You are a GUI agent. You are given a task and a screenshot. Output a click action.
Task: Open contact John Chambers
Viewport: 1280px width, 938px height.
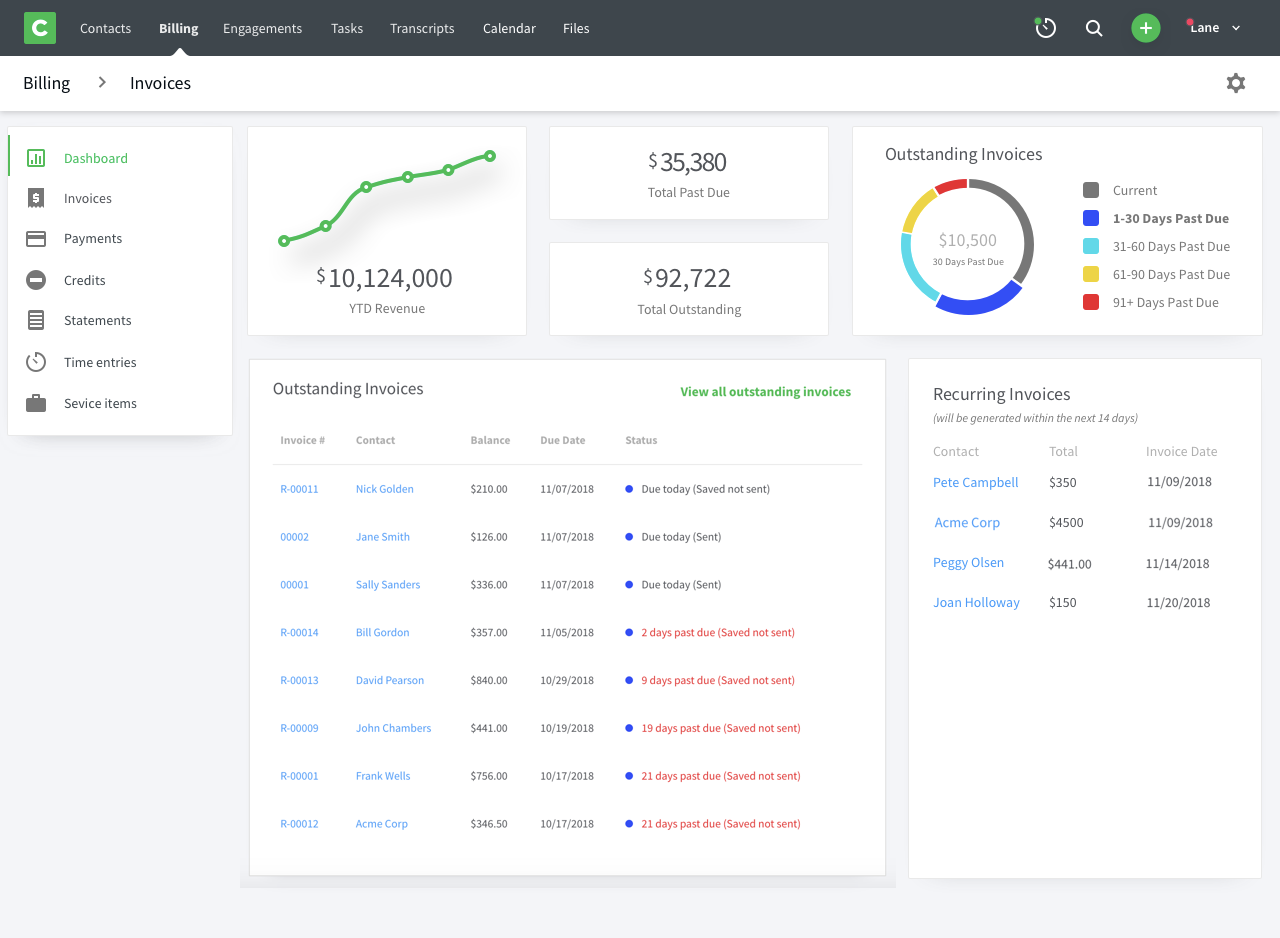(394, 728)
